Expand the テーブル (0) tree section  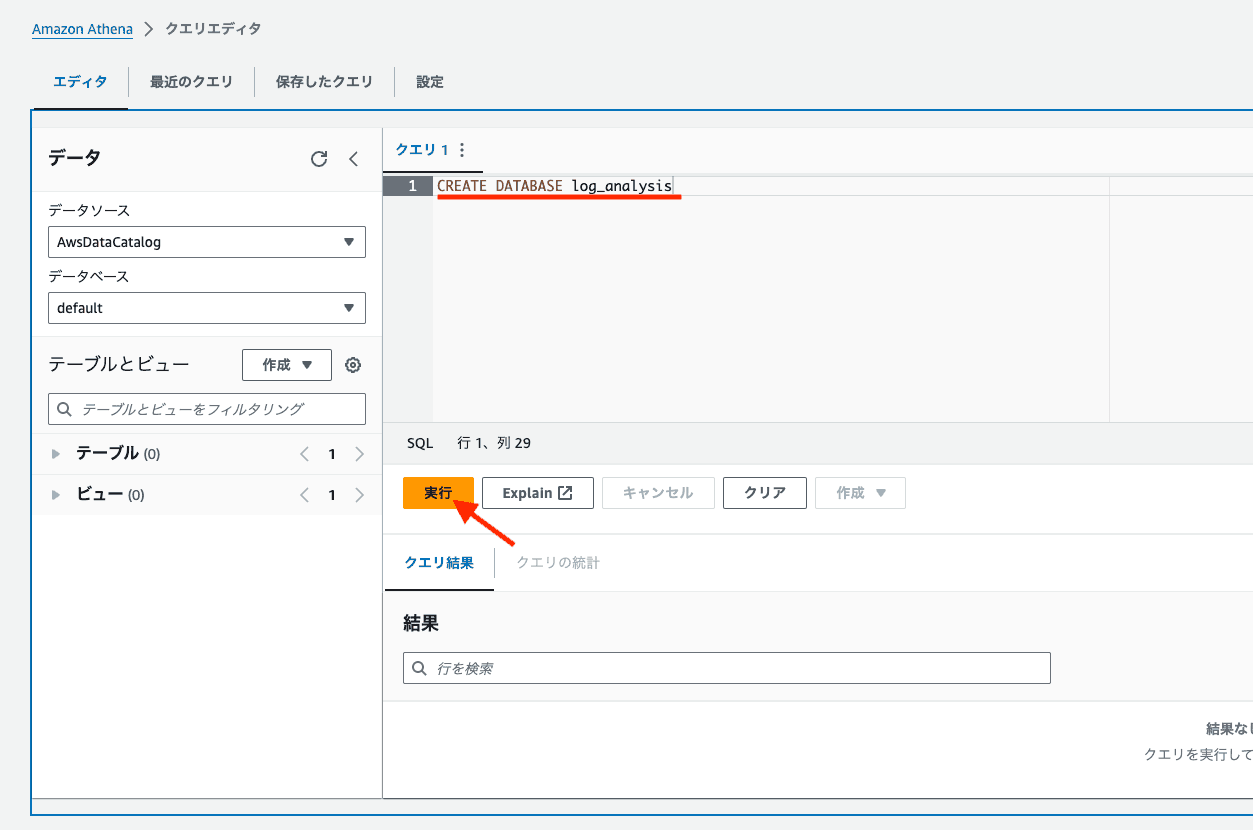pyautogui.click(x=57, y=454)
